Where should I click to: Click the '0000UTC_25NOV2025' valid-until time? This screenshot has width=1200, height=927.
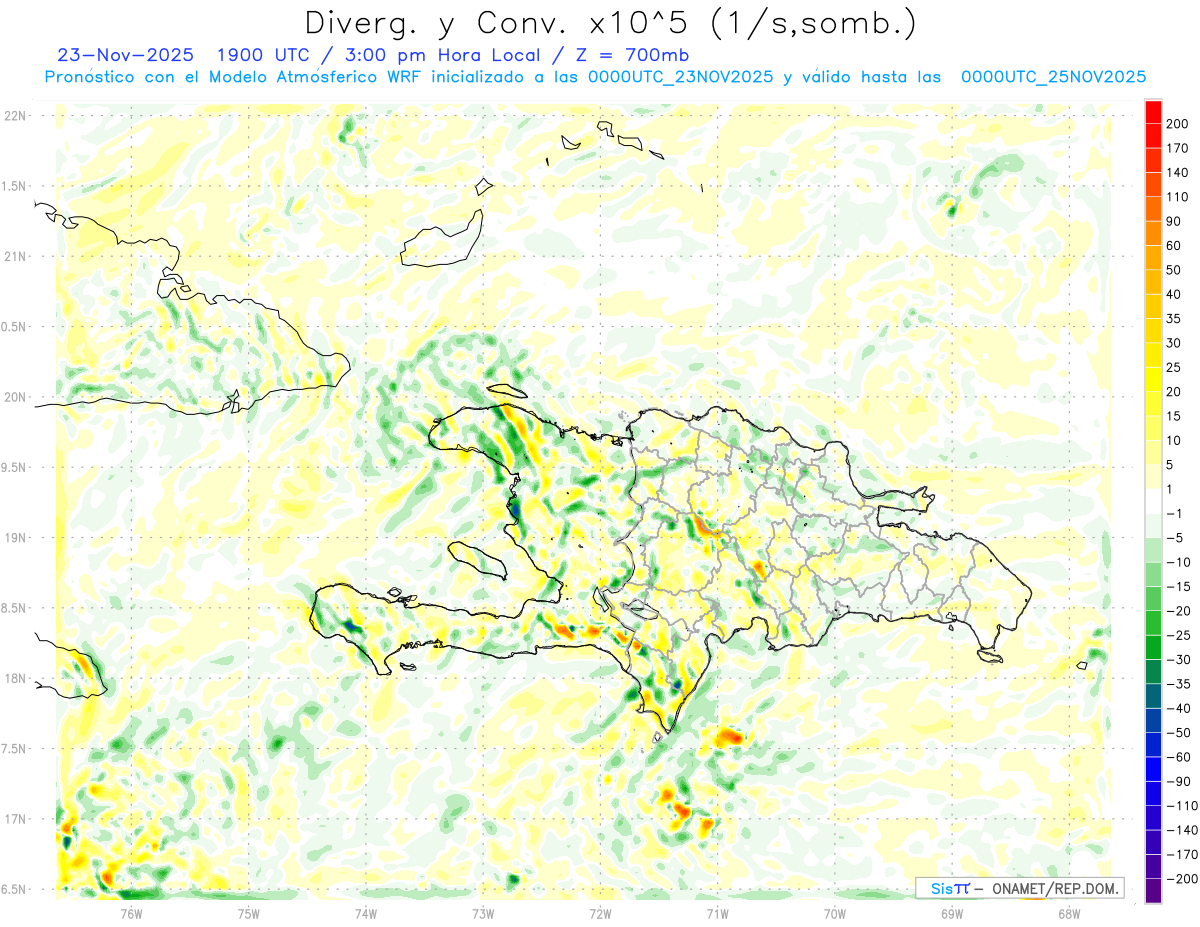click(x=1053, y=77)
